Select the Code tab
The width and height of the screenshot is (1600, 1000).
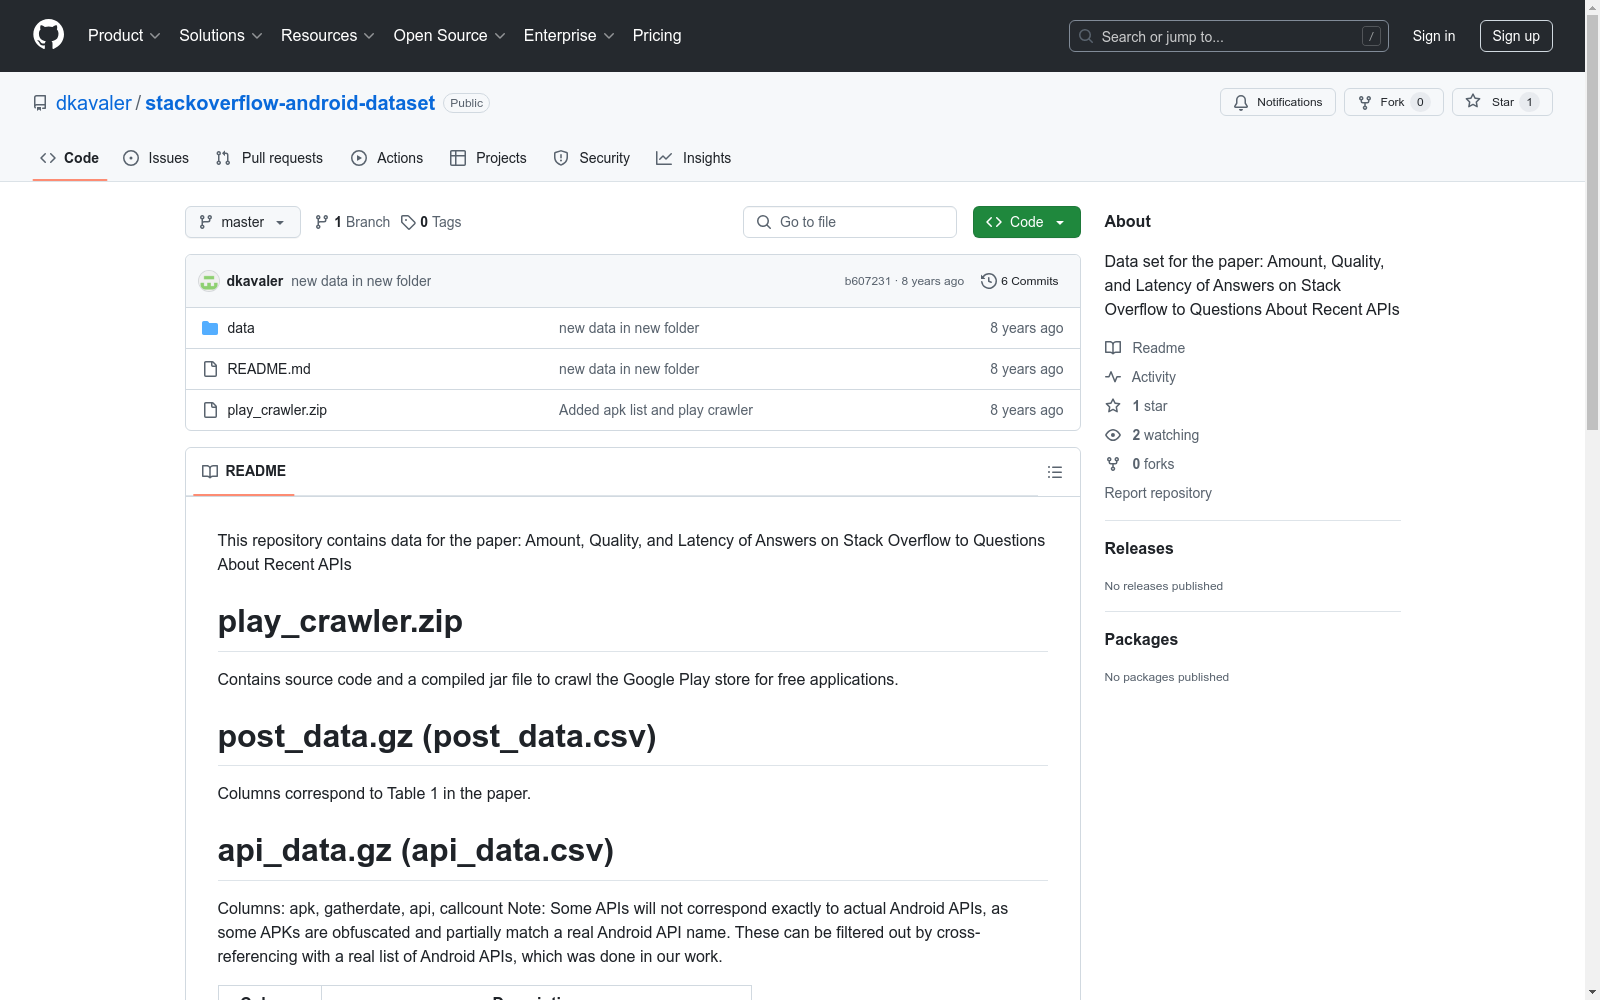[x=70, y=158]
